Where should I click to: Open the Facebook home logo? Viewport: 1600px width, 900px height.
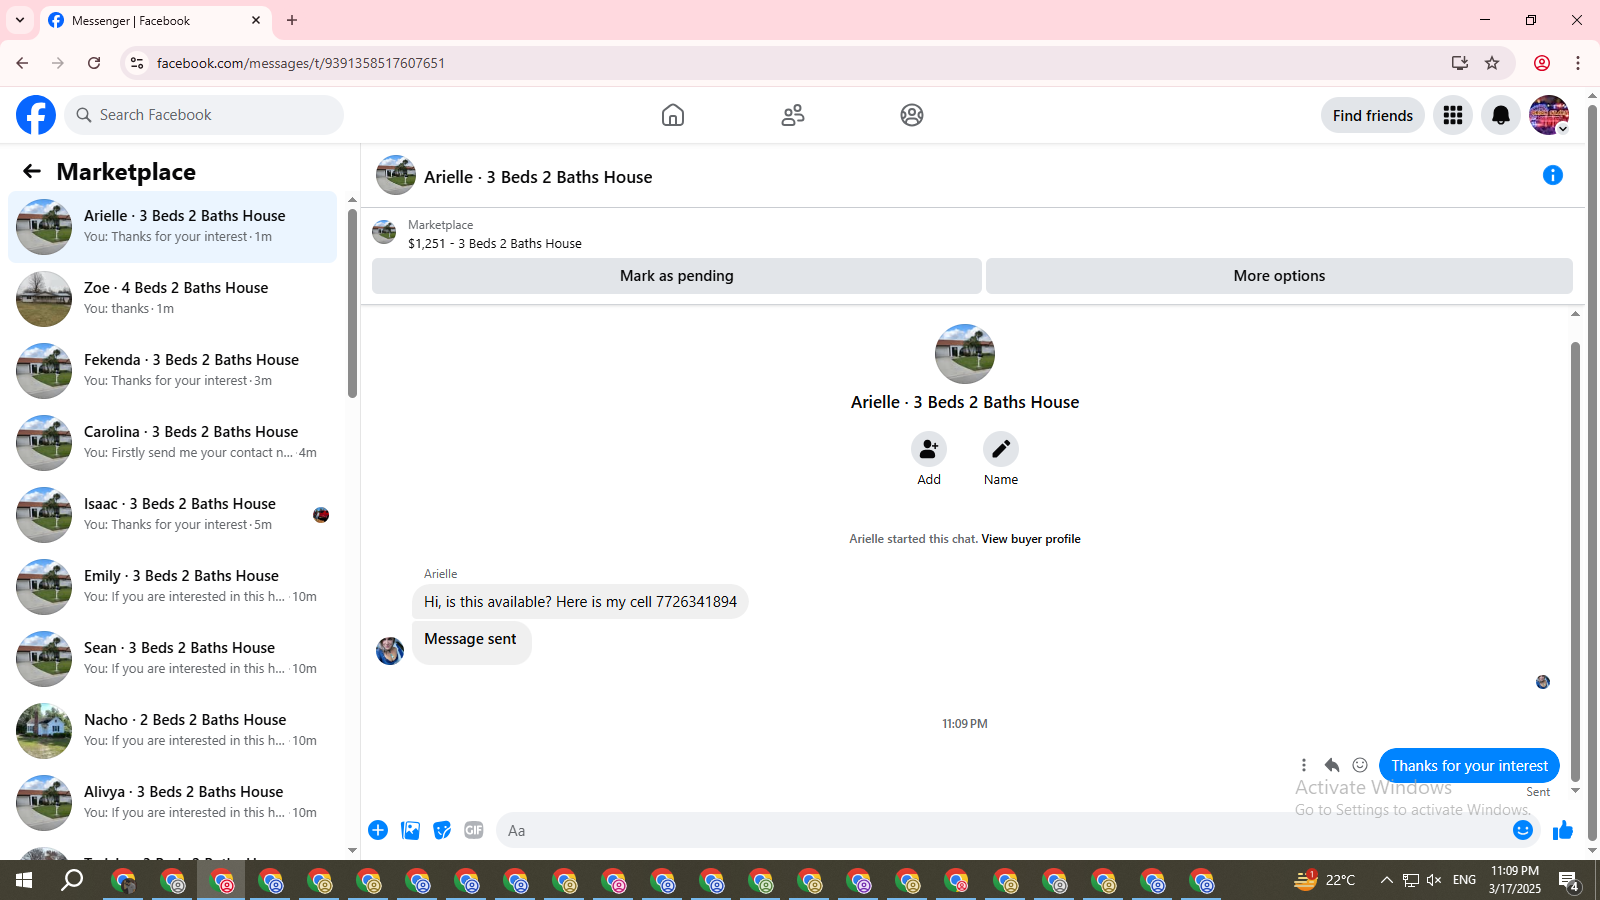pyautogui.click(x=36, y=115)
